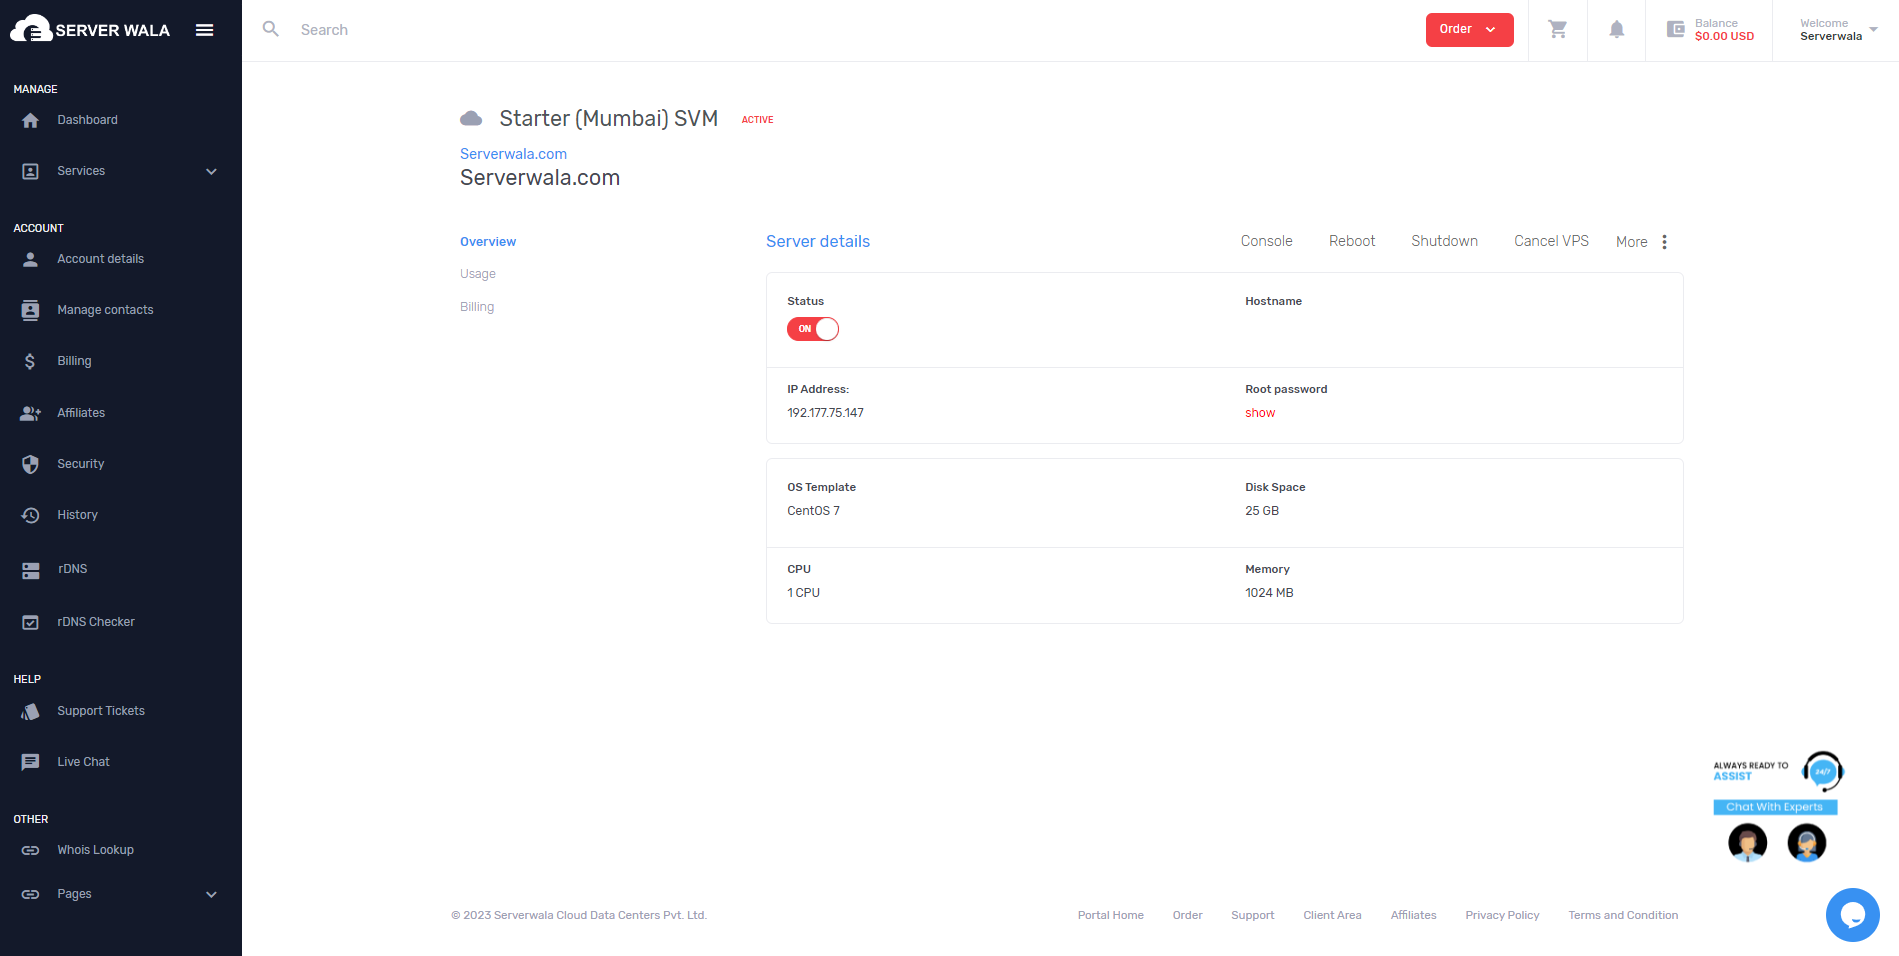Open the round chat bubble widget
The image size is (1899, 956).
(1852, 914)
